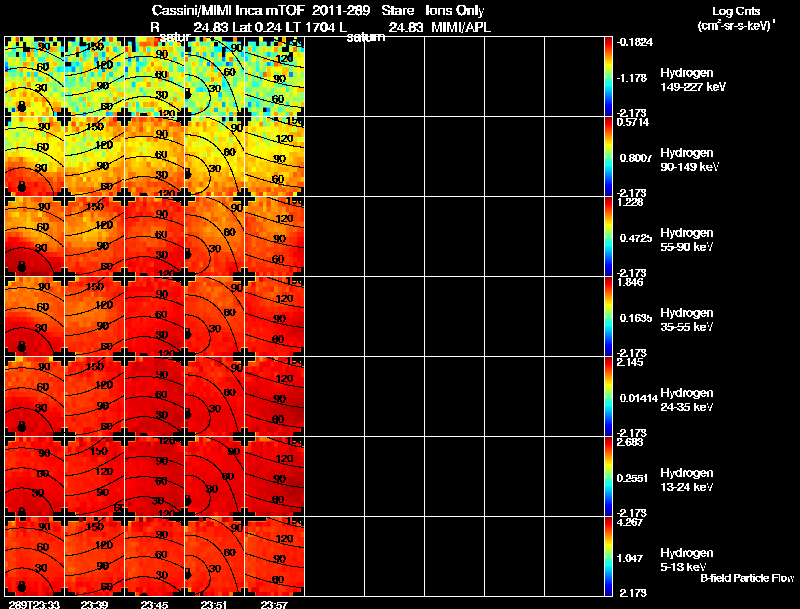The width and height of the screenshot is (800, 609).
Task: Click the '23:51' time label
Action: [214, 604]
